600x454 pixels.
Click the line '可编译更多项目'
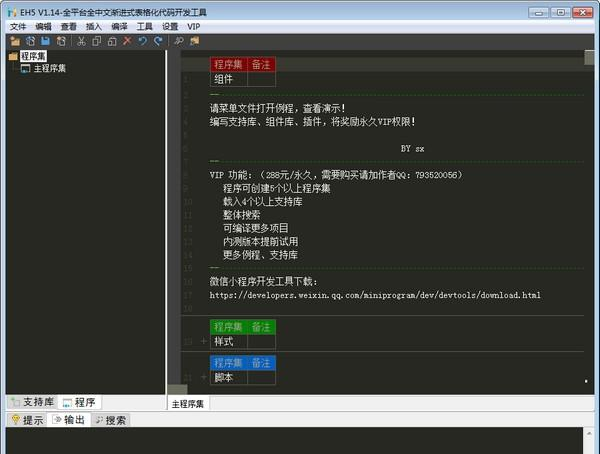click(256, 228)
